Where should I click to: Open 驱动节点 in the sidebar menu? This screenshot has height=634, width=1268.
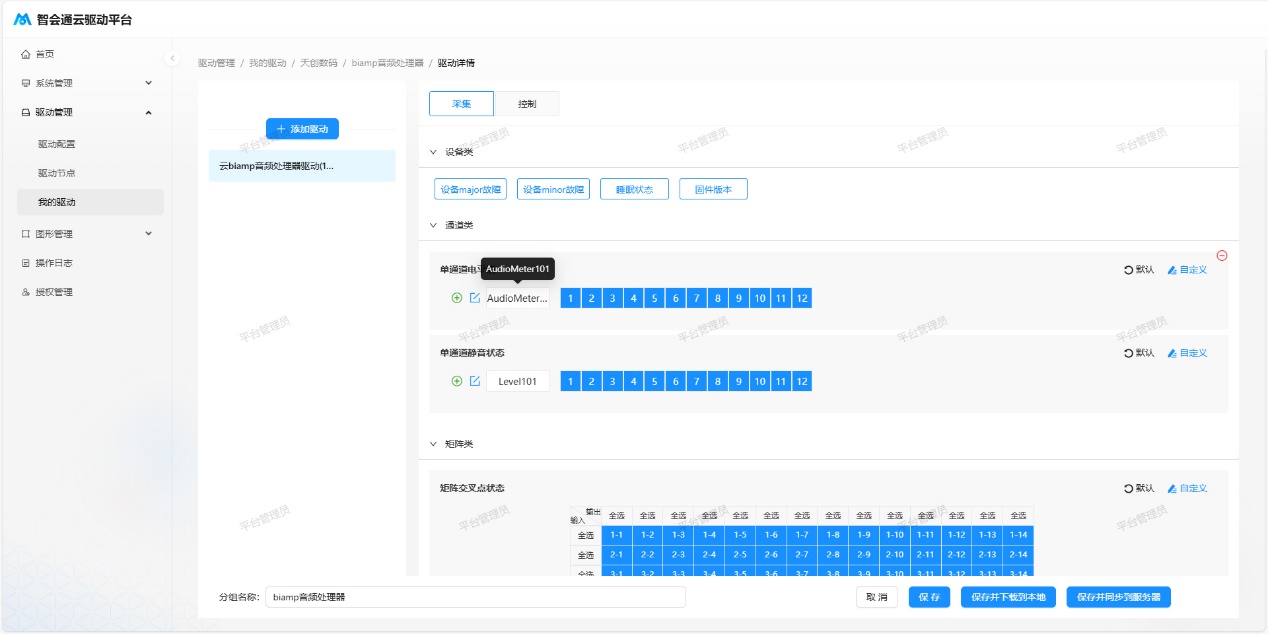57,173
